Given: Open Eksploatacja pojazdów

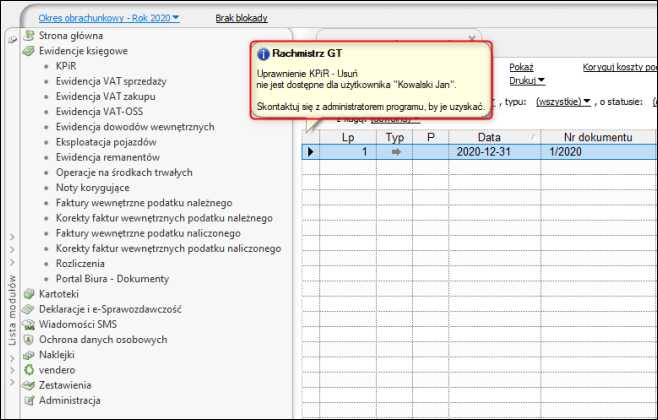Looking at the screenshot, I should [x=106, y=142].
